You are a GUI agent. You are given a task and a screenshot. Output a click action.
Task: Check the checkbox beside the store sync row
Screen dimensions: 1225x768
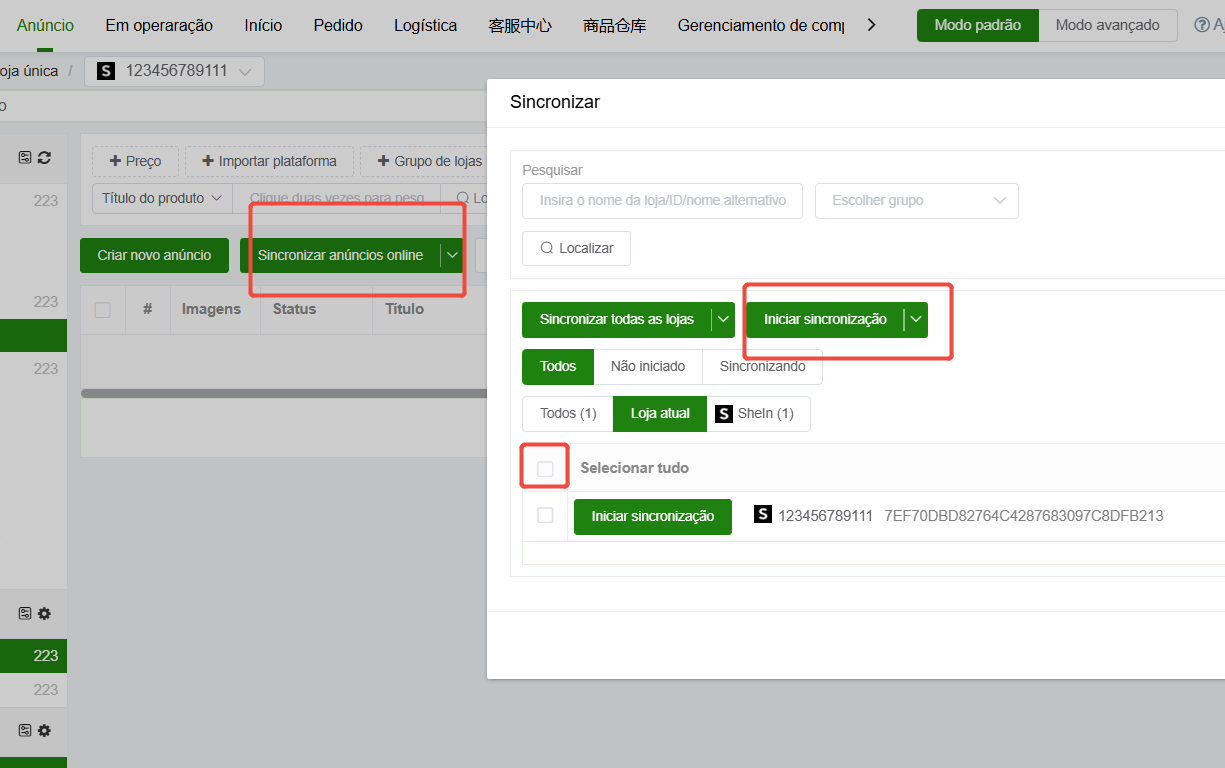pyautogui.click(x=545, y=514)
